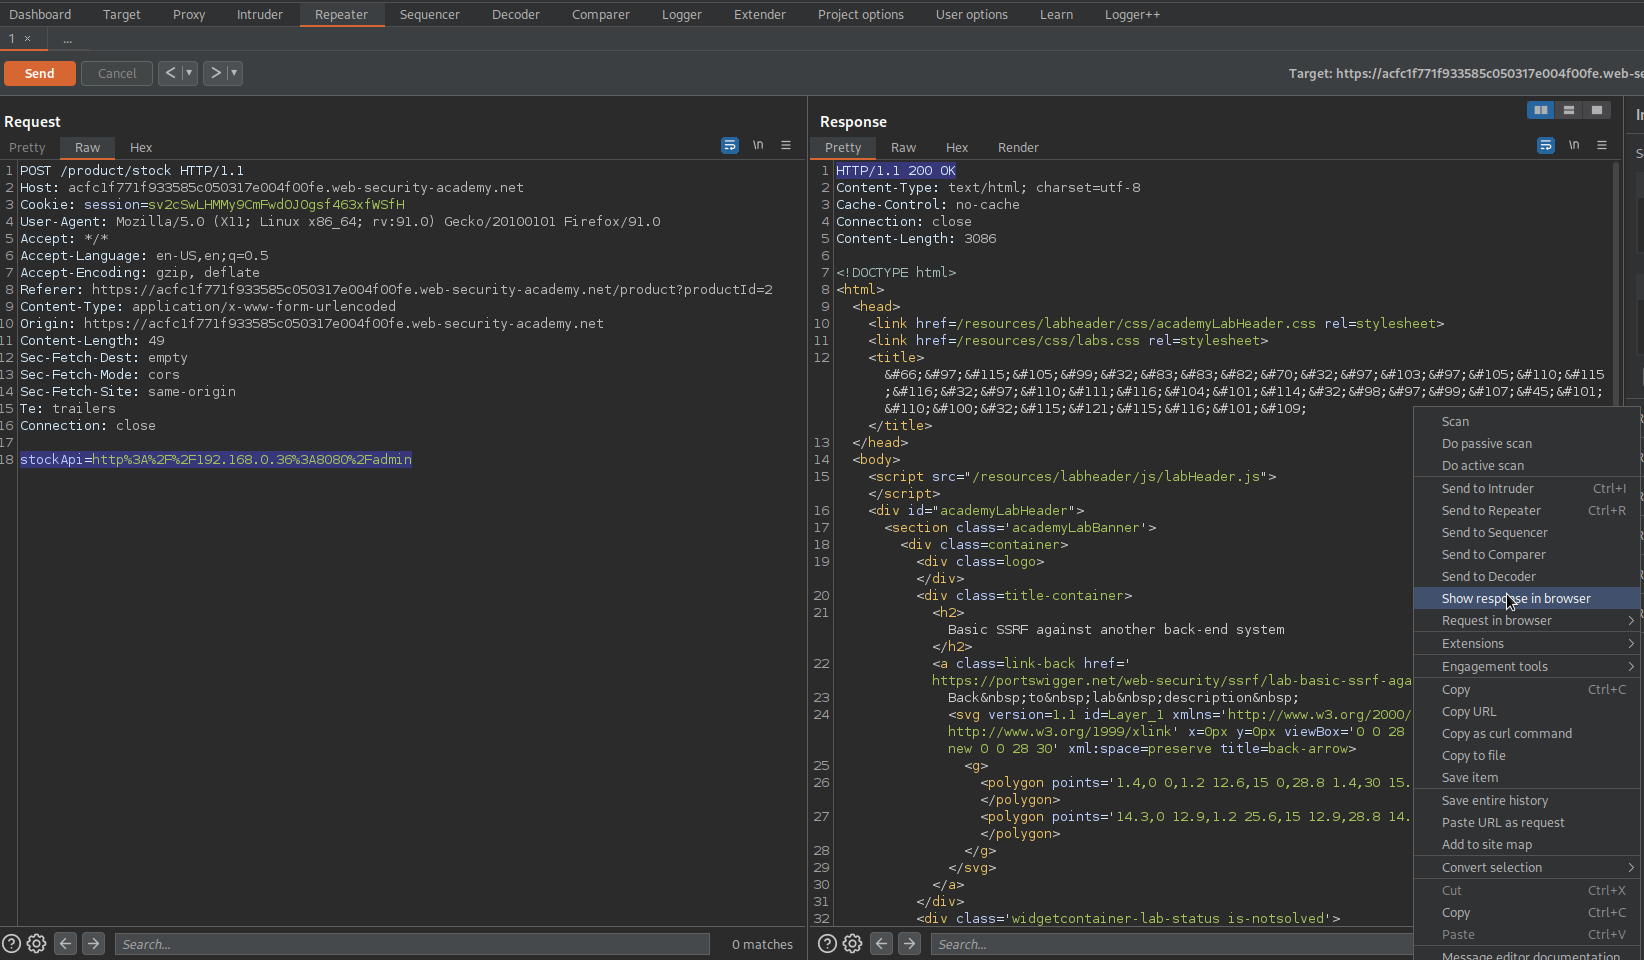This screenshot has height=960, width=1644.
Task: Add a new Repeater tab via the ellipsis
Action: tap(67, 39)
